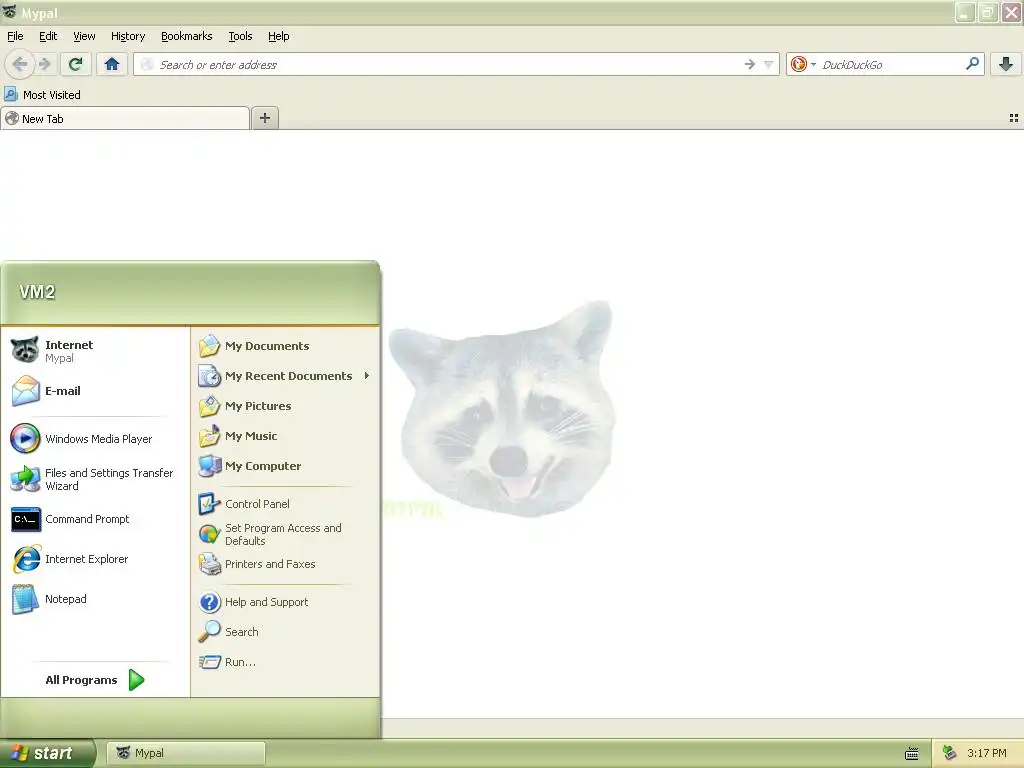Open the Bookmarks menu
The height and width of the screenshot is (768, 1024).
187,36
